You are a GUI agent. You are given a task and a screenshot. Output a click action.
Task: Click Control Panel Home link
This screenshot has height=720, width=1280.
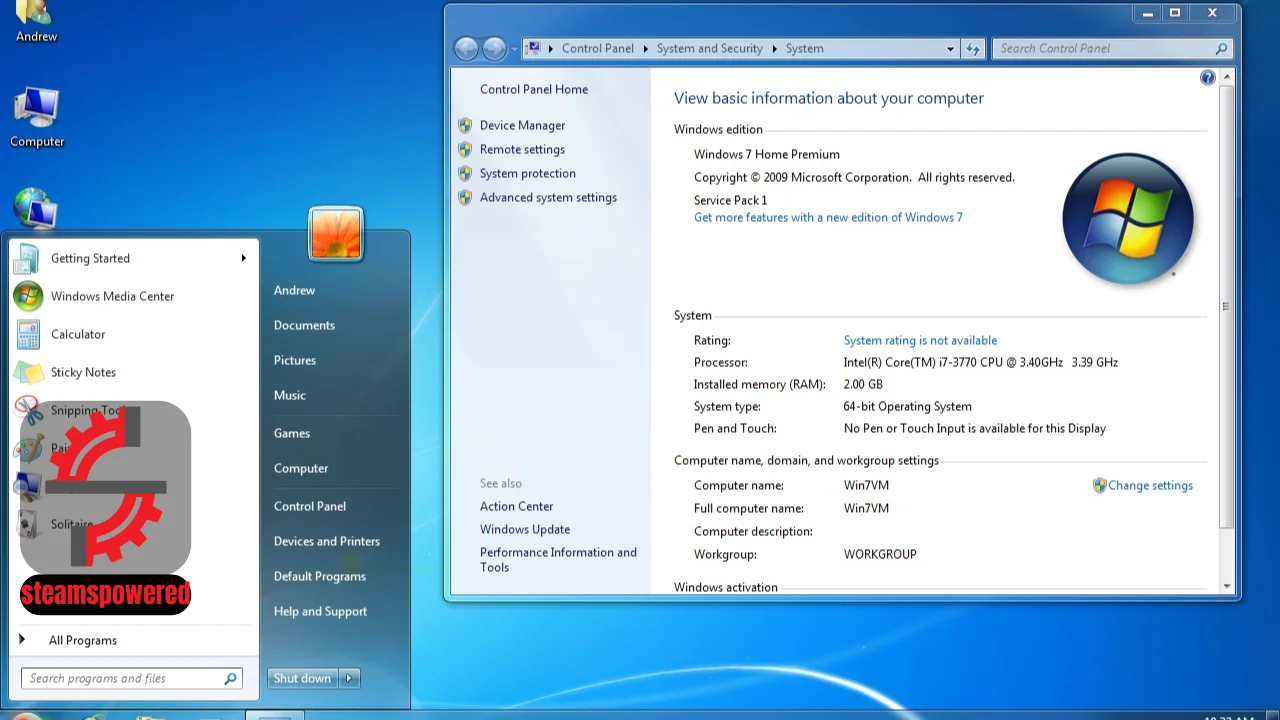point(534,89)
